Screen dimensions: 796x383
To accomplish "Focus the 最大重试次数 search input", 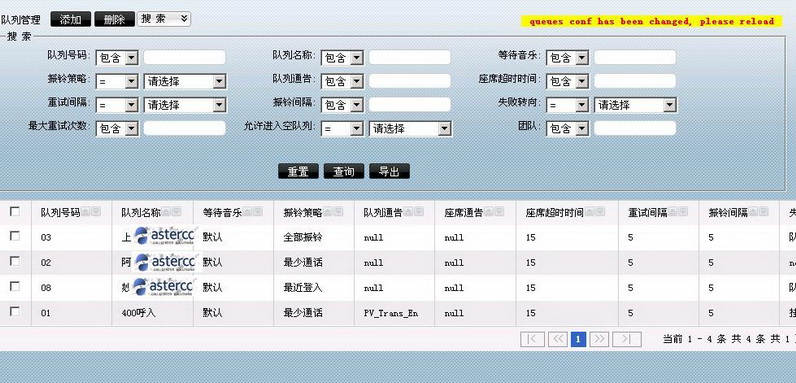I will [185, 128].
